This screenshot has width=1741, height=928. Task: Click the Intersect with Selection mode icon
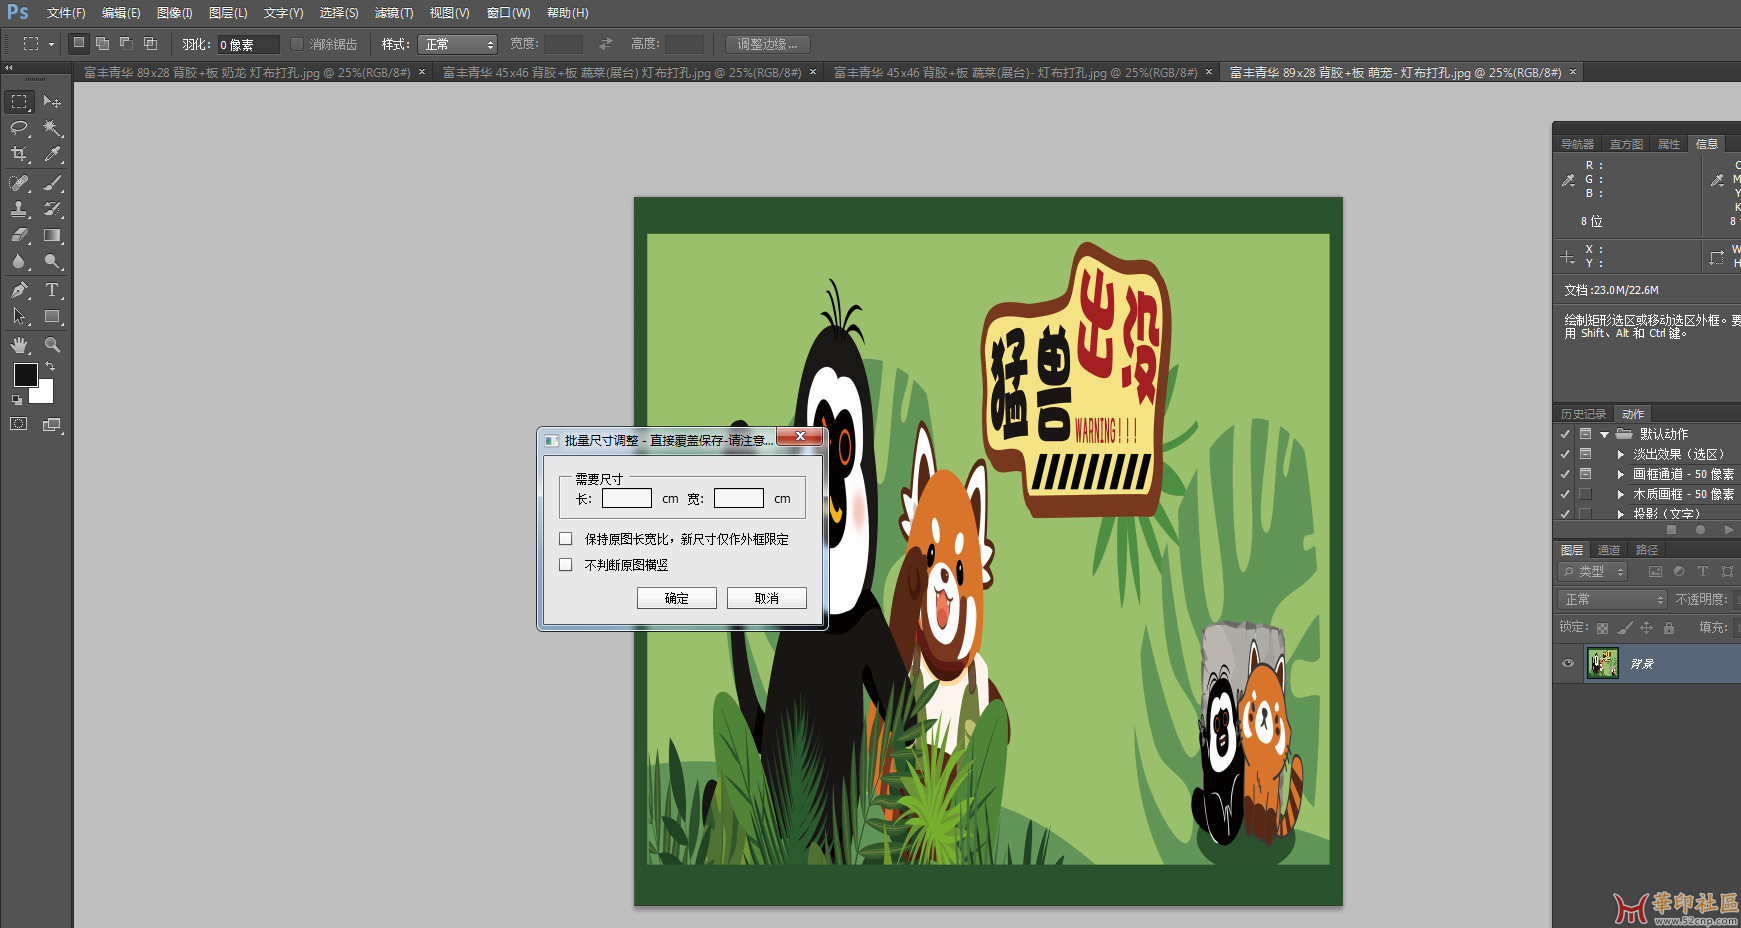pos(150,43)
